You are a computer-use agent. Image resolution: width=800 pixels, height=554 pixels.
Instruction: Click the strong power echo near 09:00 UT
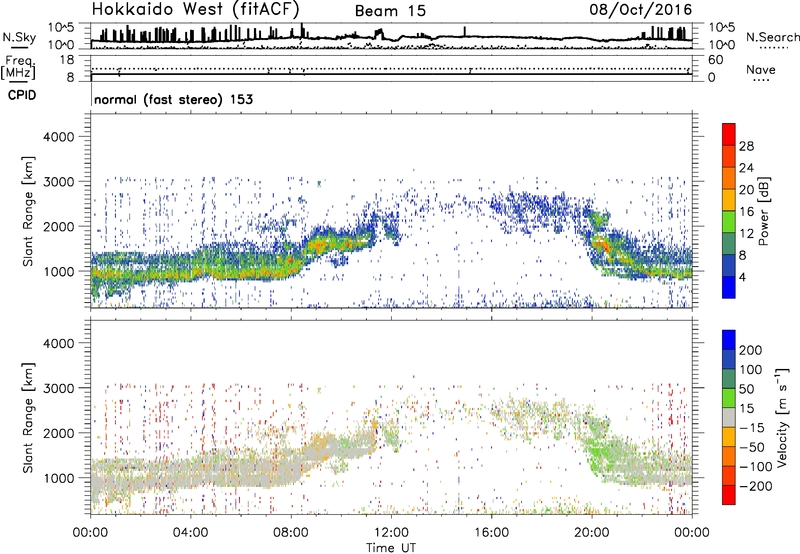coord(319,247)
